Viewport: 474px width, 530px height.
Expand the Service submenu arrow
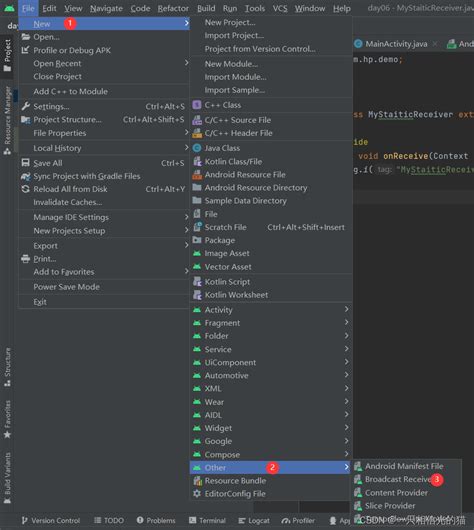(346, 349)
